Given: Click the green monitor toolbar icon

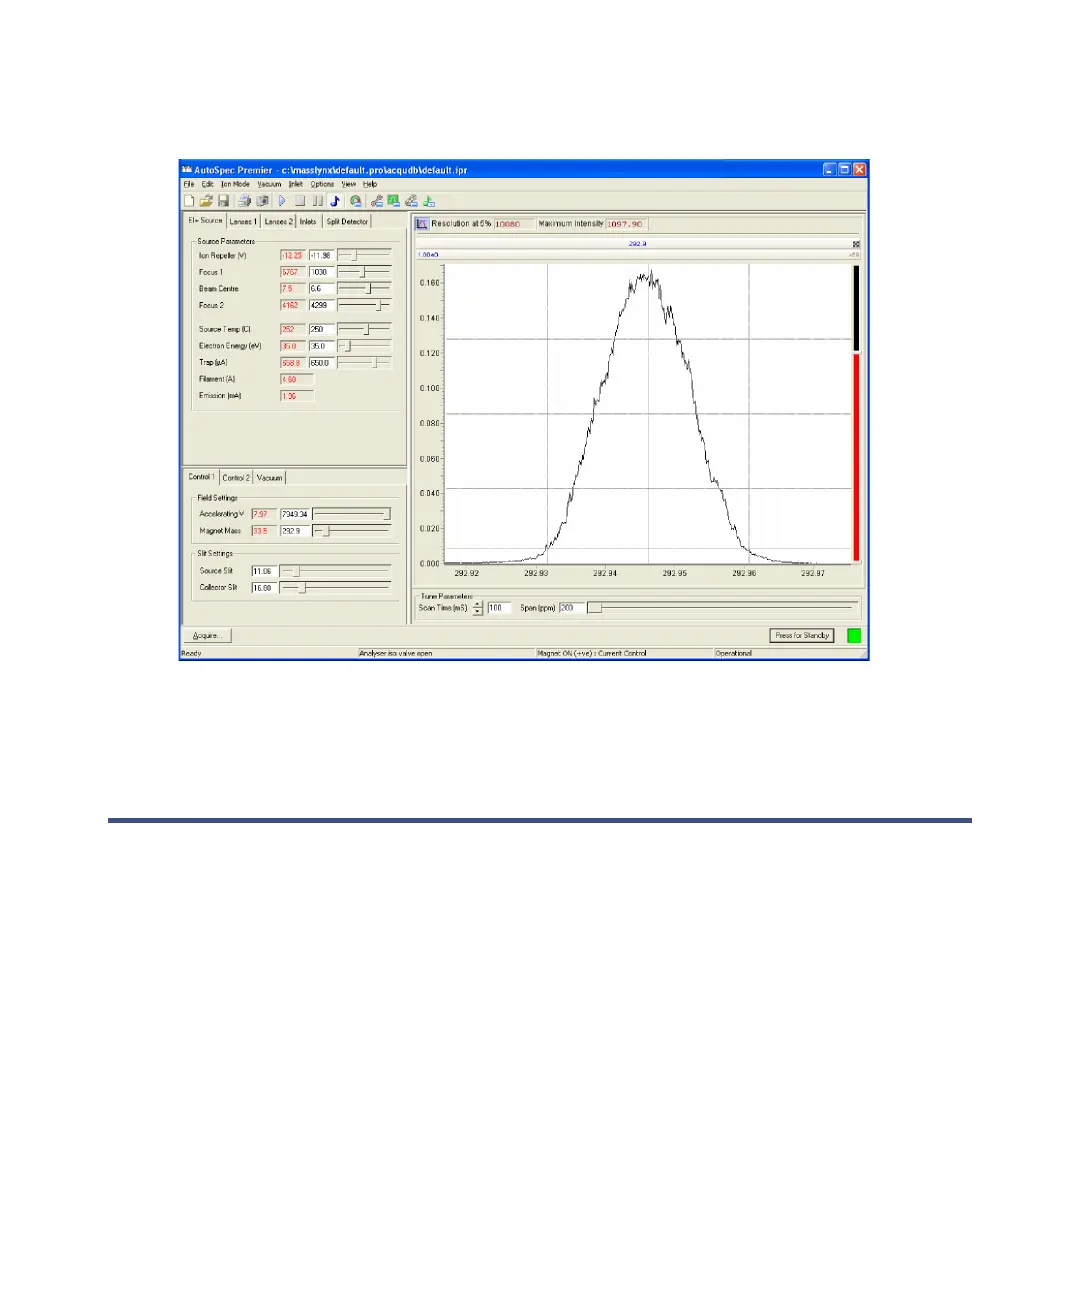Looking at the screenshot, I should [394, 201].
